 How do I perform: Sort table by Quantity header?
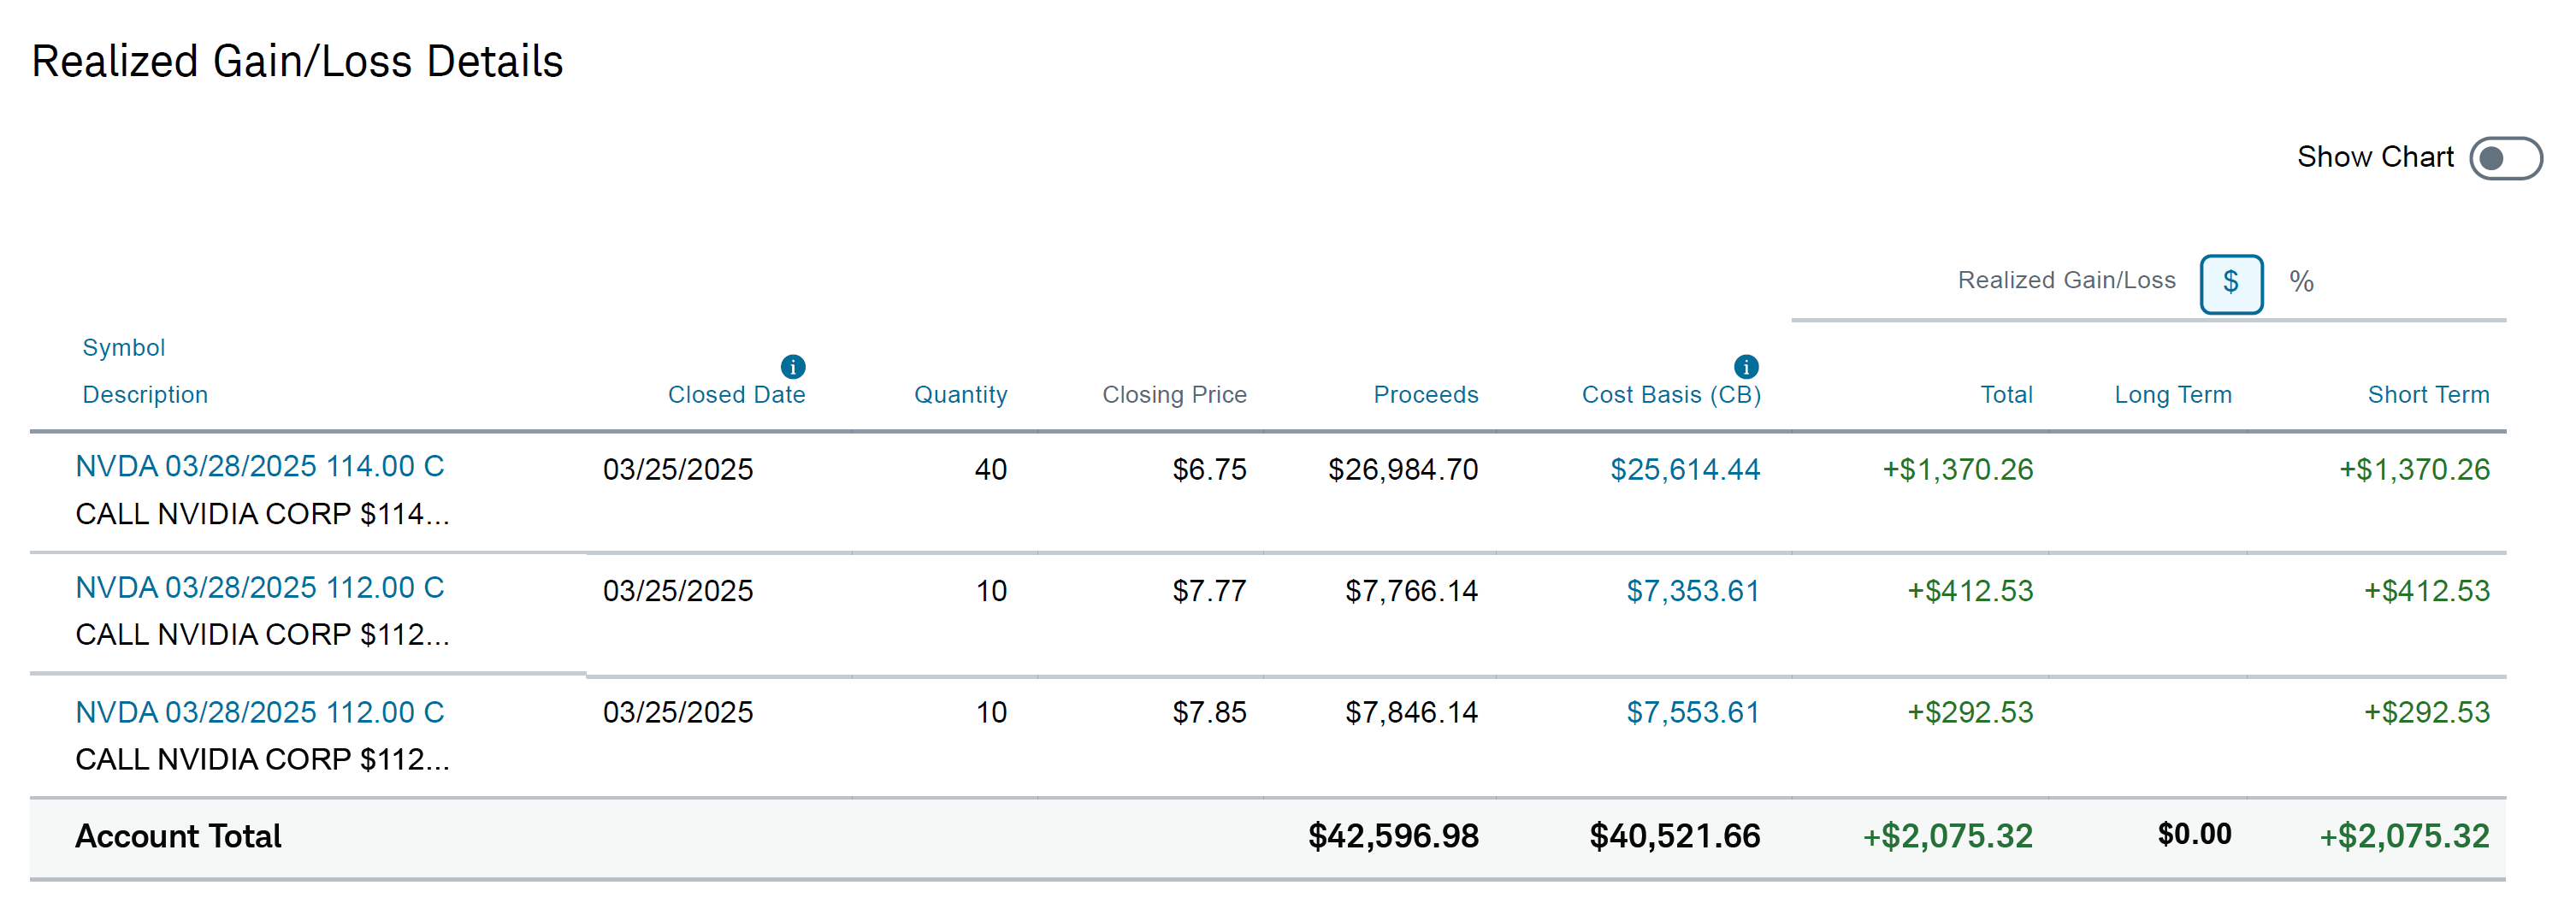tap(960, 395)
